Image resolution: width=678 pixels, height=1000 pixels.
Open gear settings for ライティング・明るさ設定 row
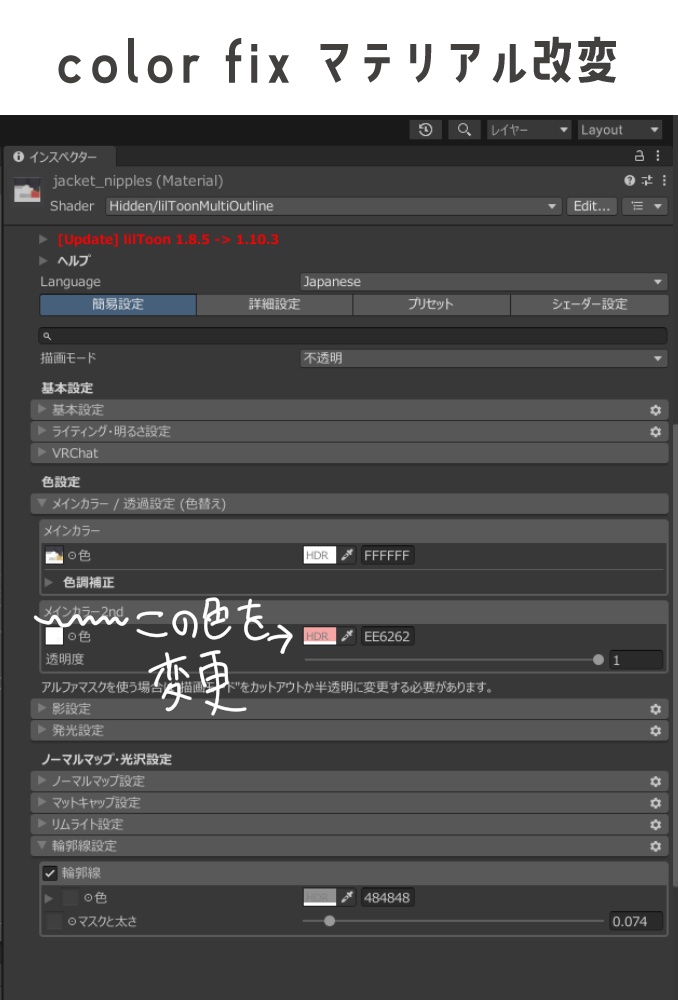click(655, 432)
